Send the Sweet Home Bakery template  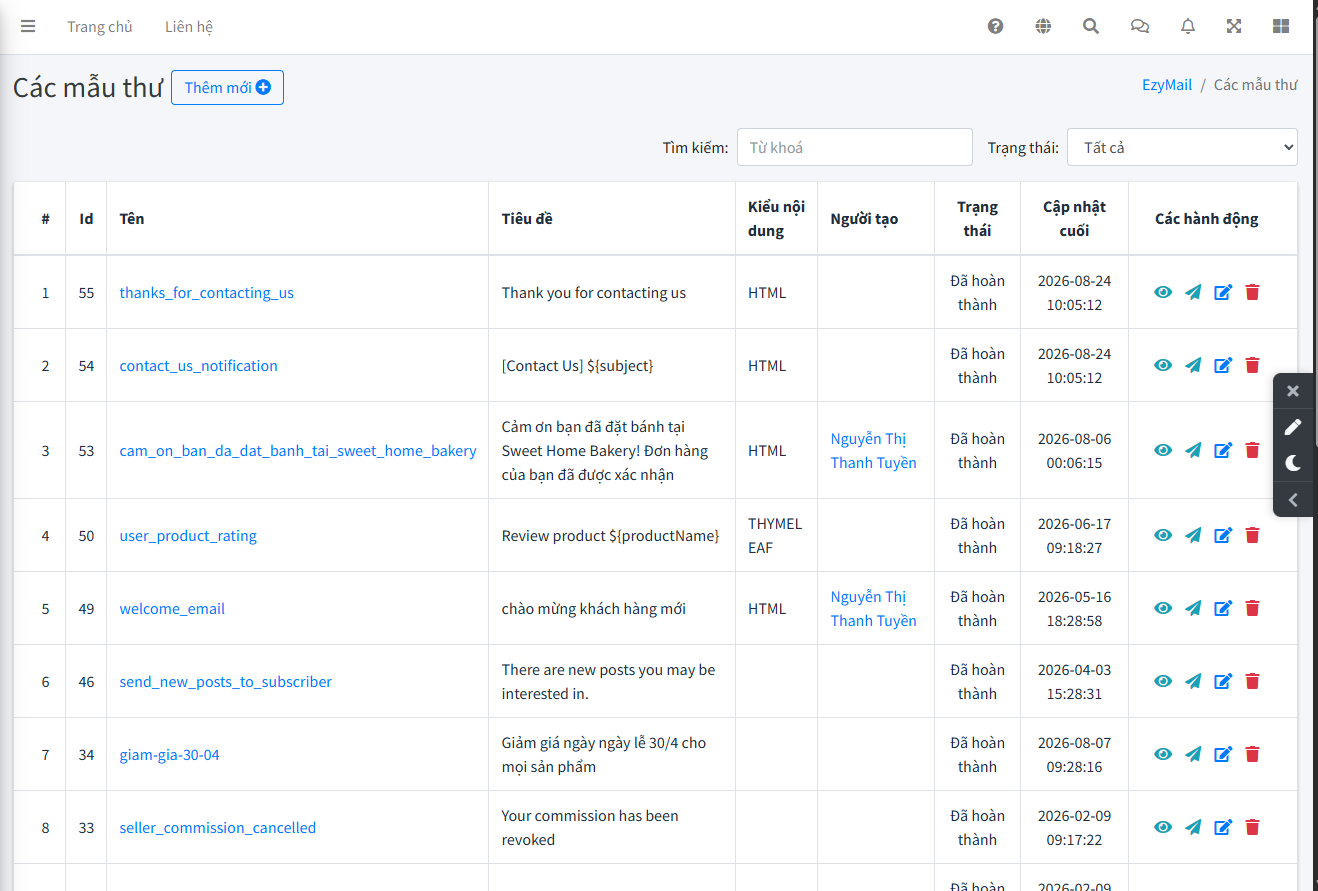1193,450
